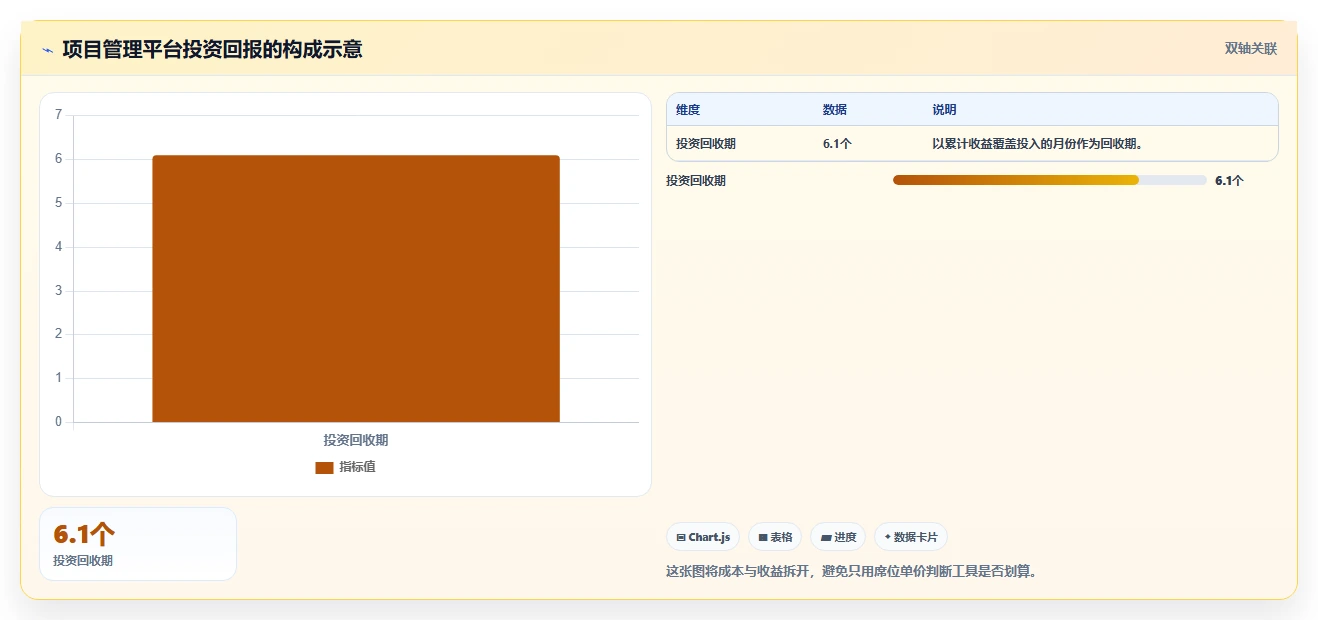Click the 投资回收期 cell in the table

pyautogui.click(x=706, y=144)
